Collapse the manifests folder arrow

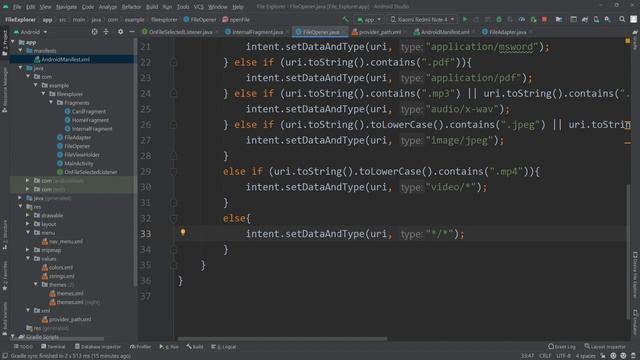20,51
